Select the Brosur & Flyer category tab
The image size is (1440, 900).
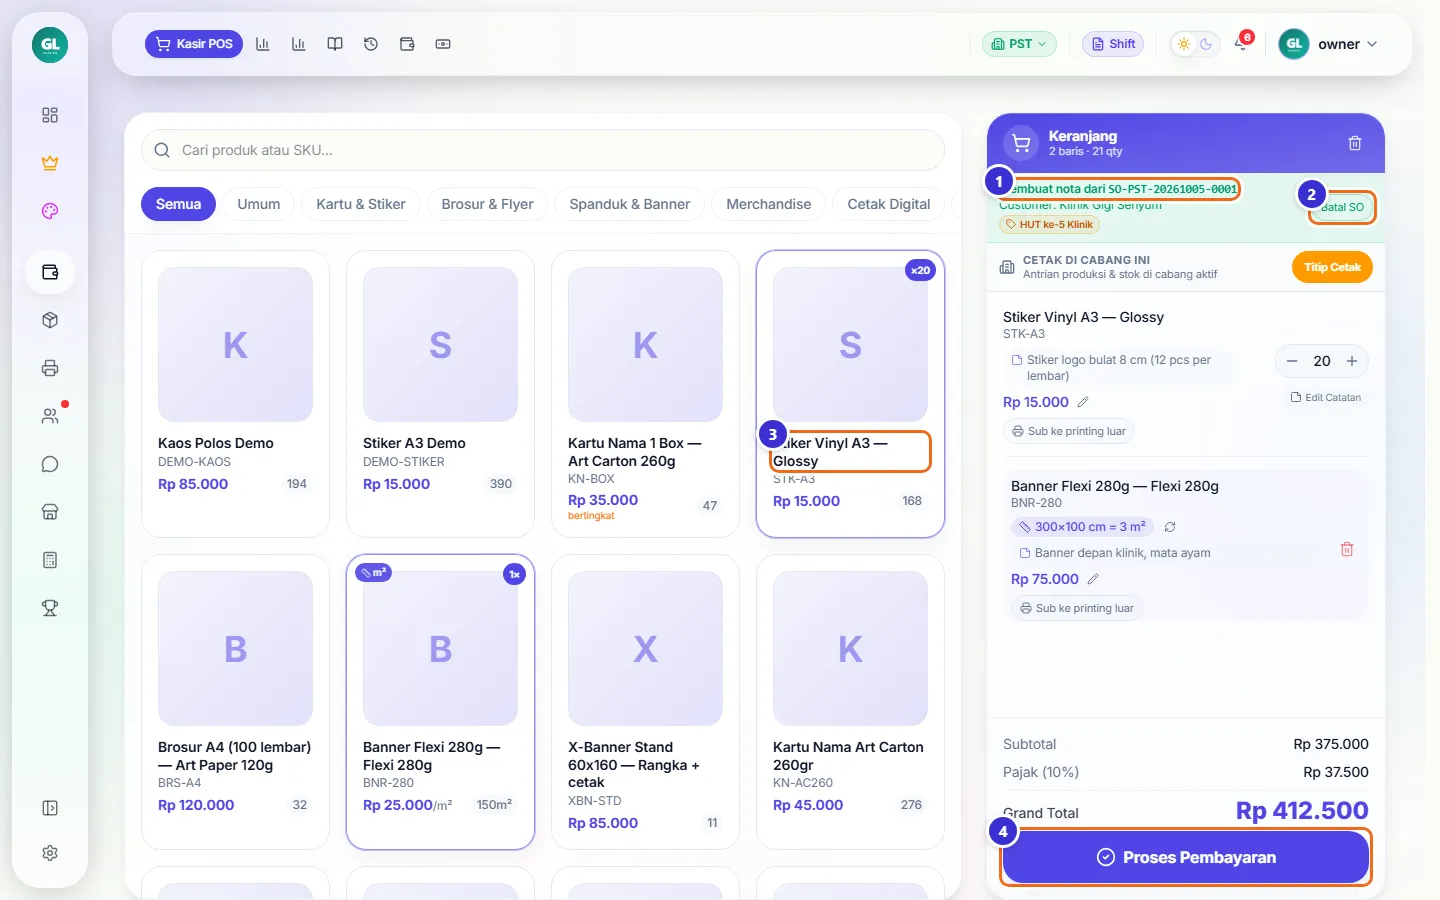(488, 204)
